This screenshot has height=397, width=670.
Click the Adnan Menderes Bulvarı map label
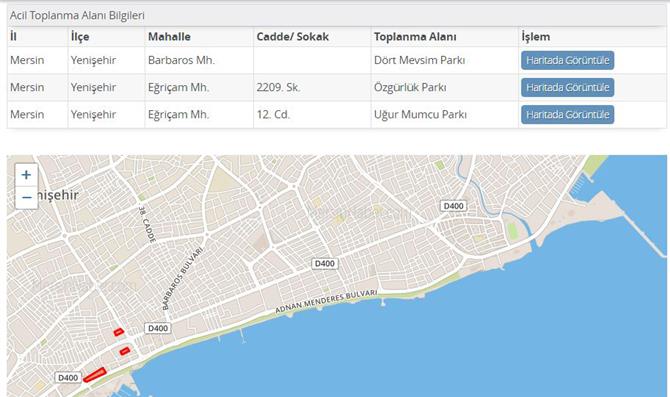pyautogui.click(x=326, y=302)
